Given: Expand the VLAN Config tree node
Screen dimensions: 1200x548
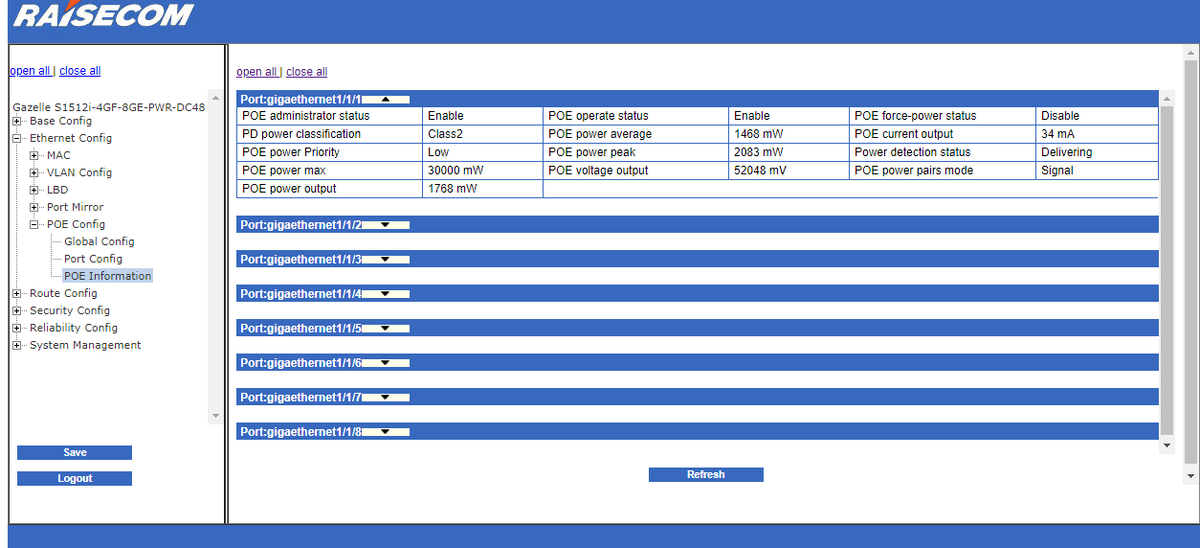Looking at the screenshot, I should coord(35,172).
